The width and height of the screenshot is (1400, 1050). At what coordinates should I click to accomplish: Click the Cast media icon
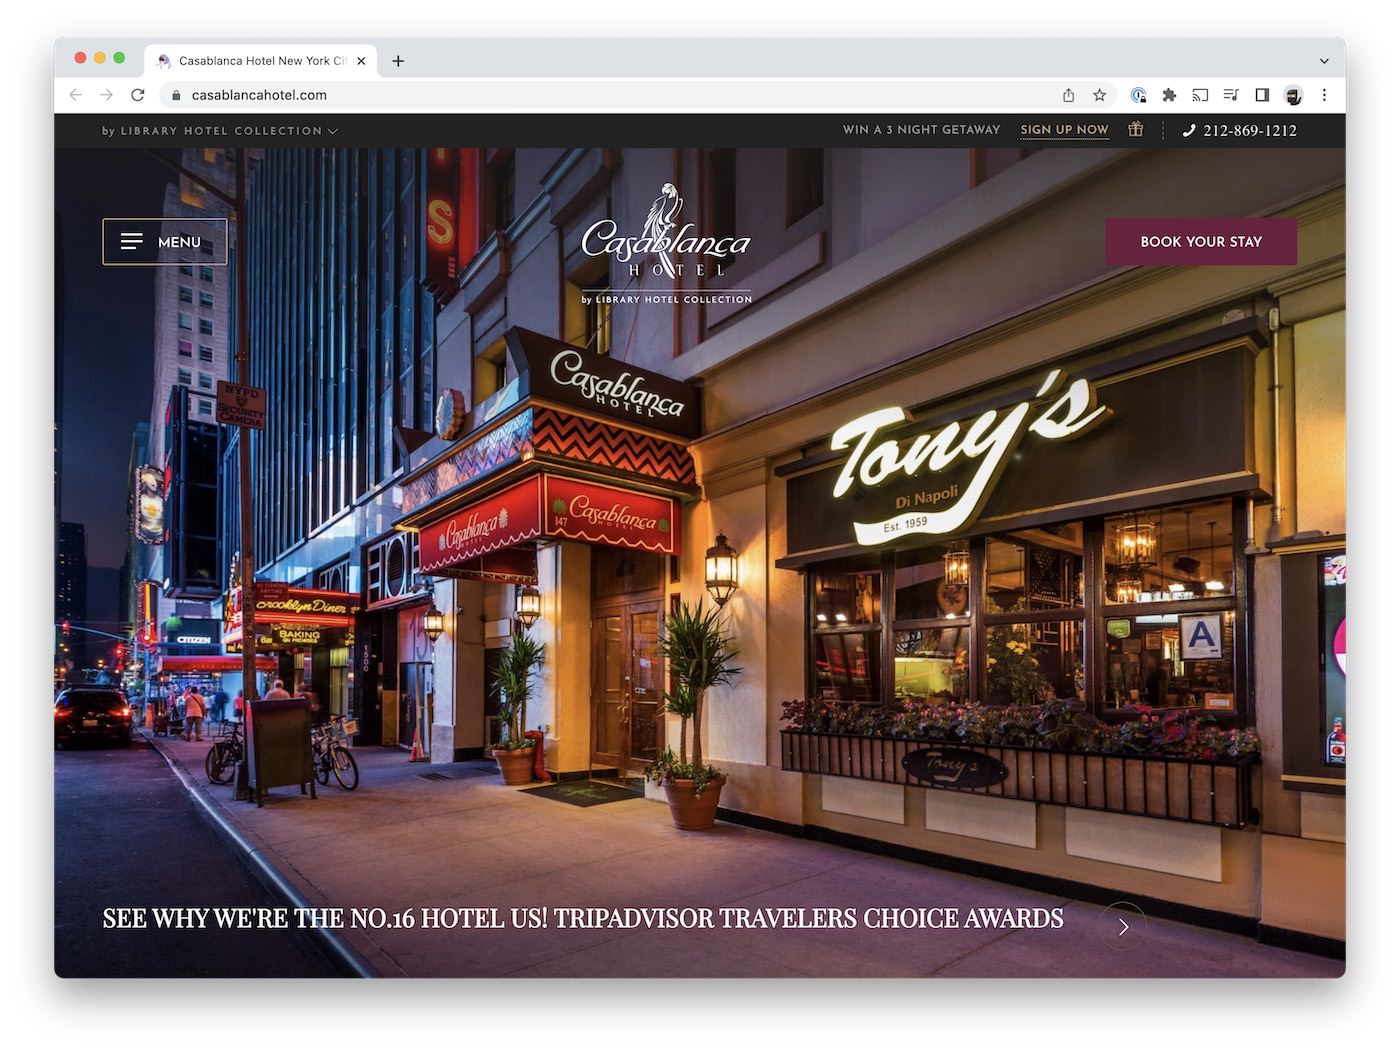point(1200,95)
